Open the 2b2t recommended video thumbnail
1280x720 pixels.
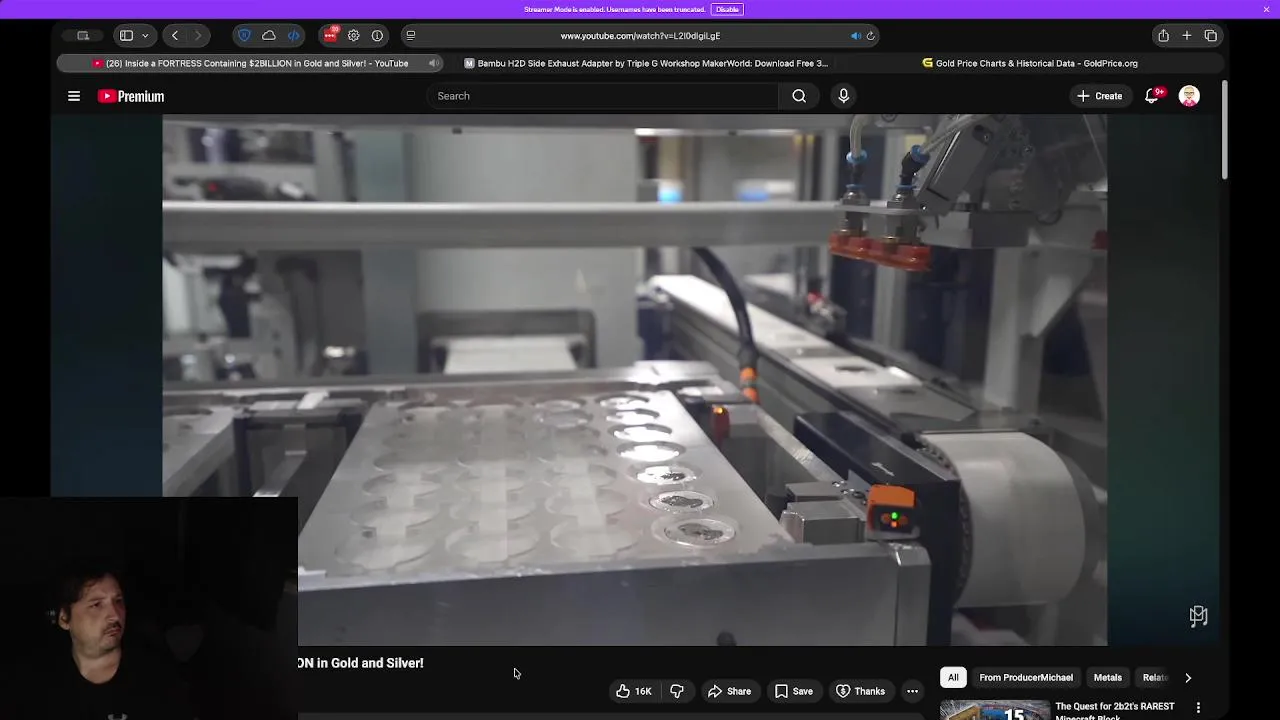pos(994,710)
